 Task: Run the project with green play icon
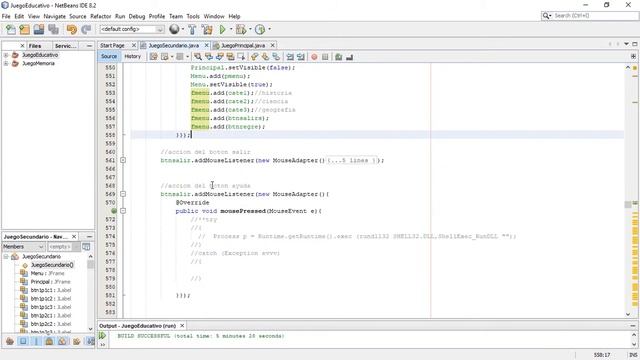tap(222, 29)
